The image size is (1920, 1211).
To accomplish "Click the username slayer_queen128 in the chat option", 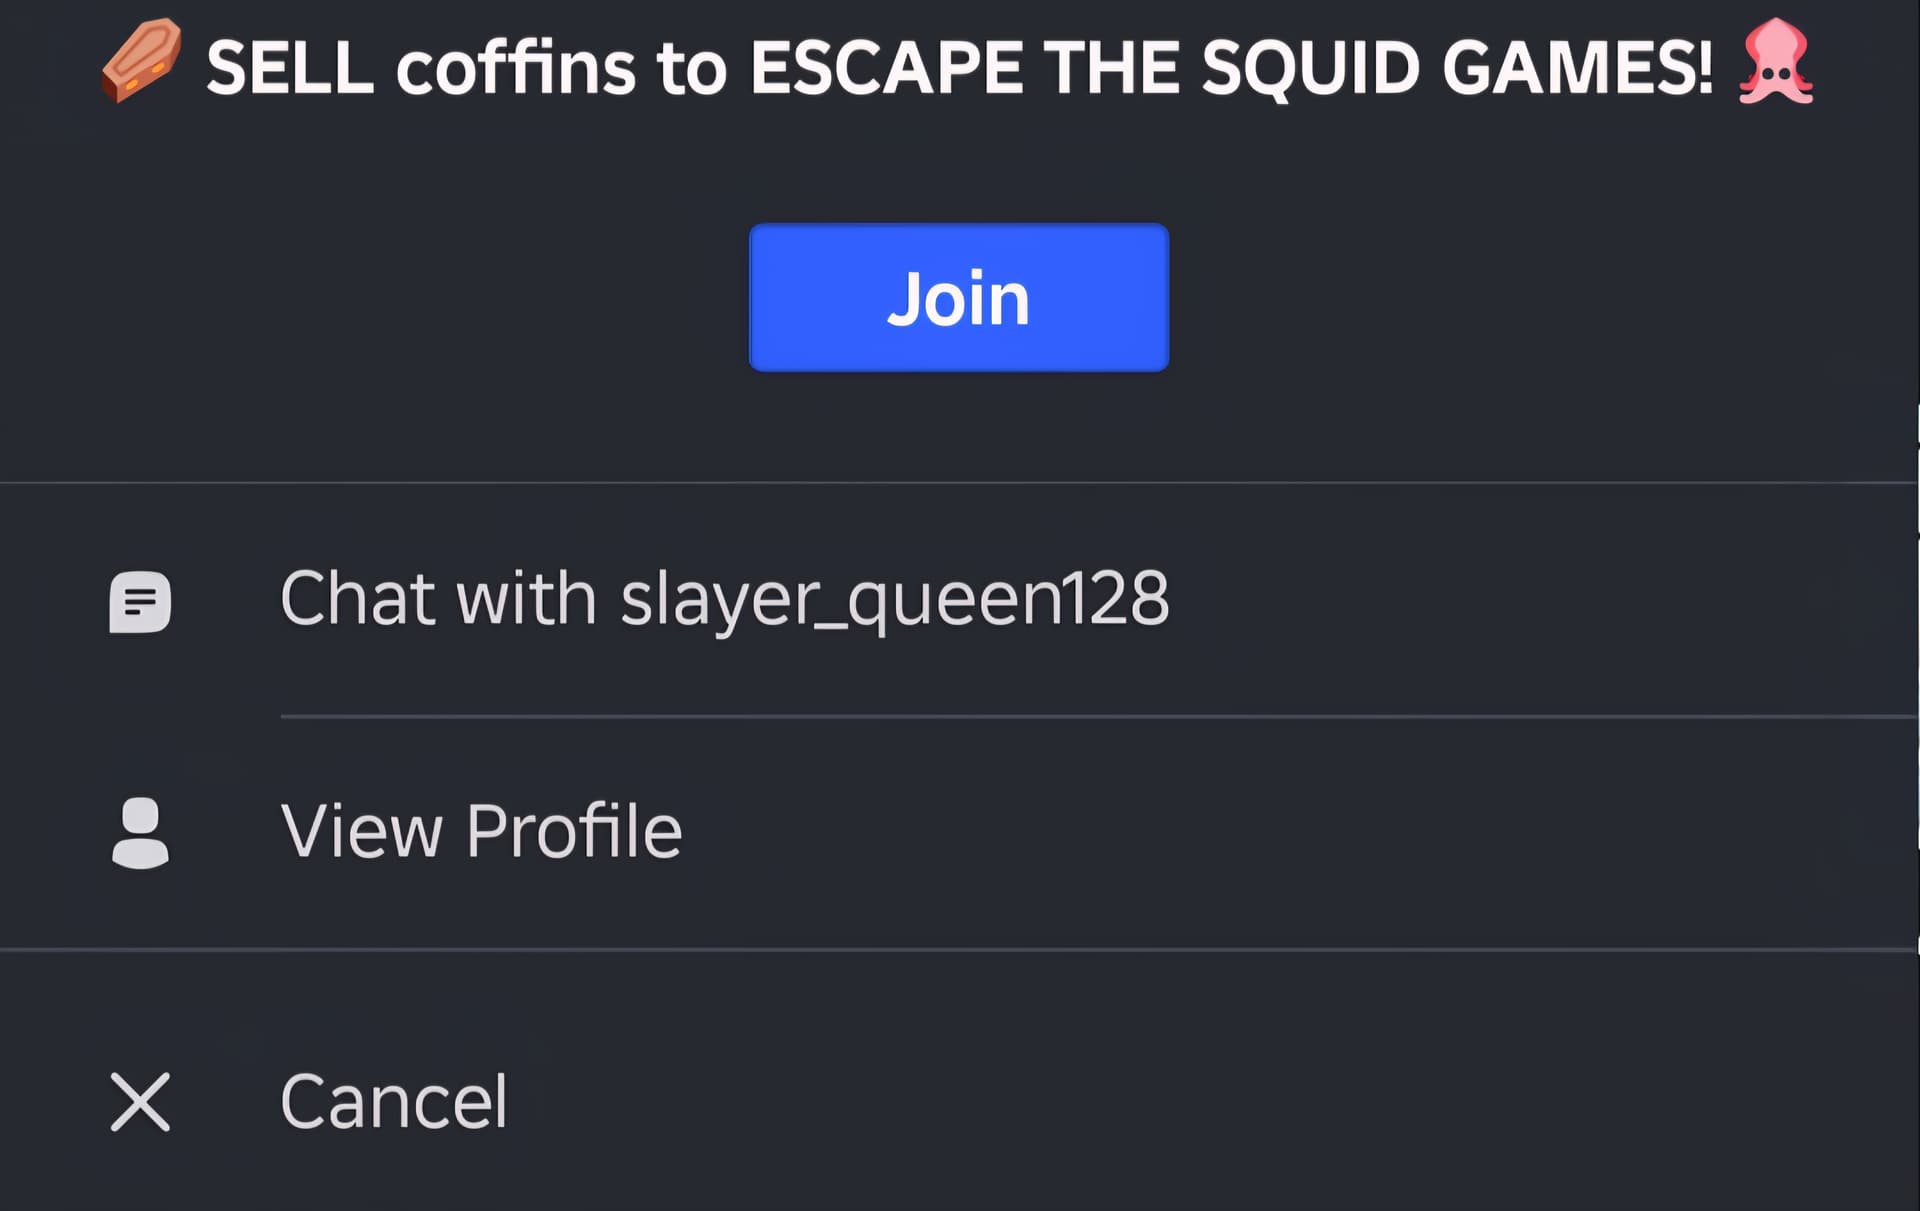I will coord(895,600).
